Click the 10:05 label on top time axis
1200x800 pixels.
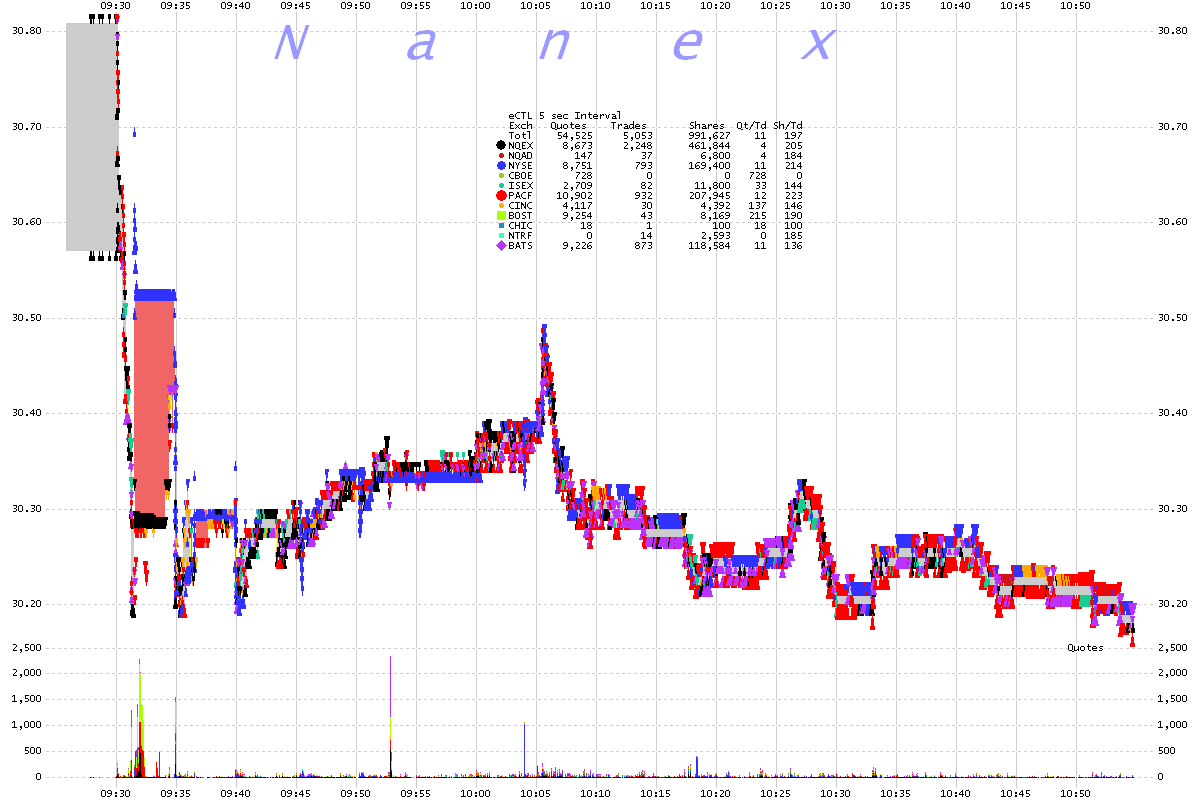(536, 6)
